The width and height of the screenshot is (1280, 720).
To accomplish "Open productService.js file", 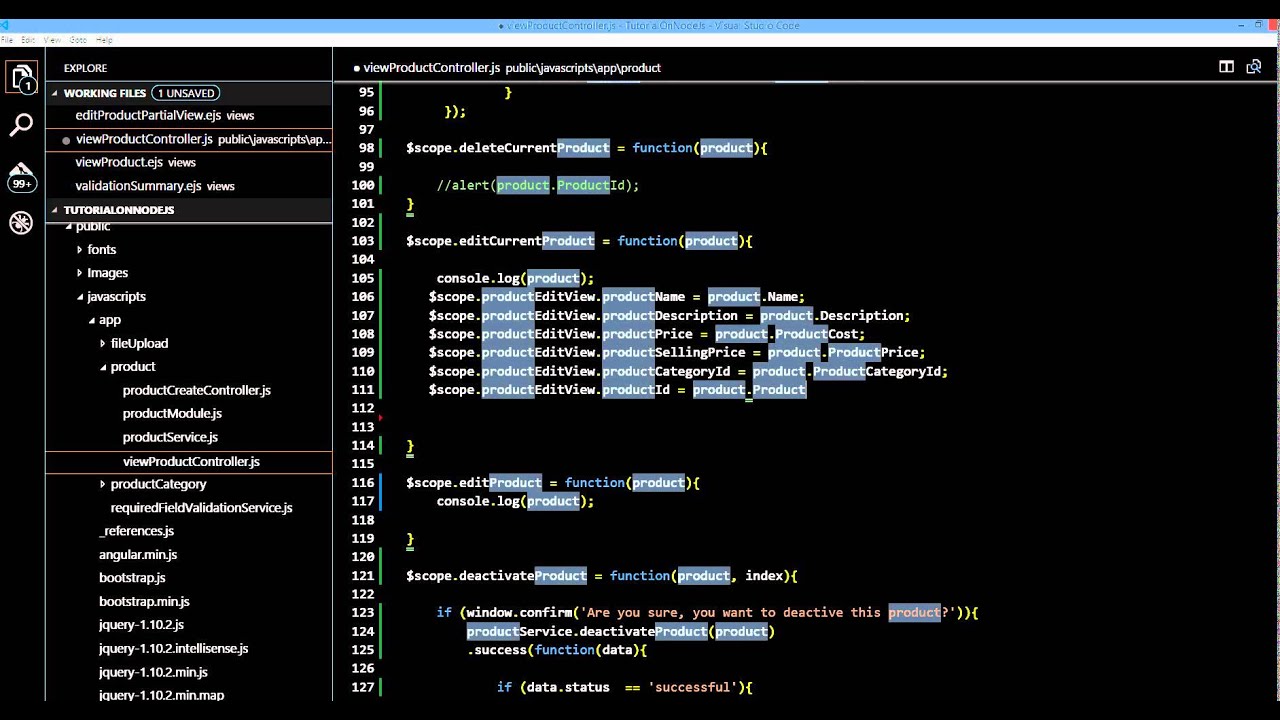I will [x=170, y=437].
